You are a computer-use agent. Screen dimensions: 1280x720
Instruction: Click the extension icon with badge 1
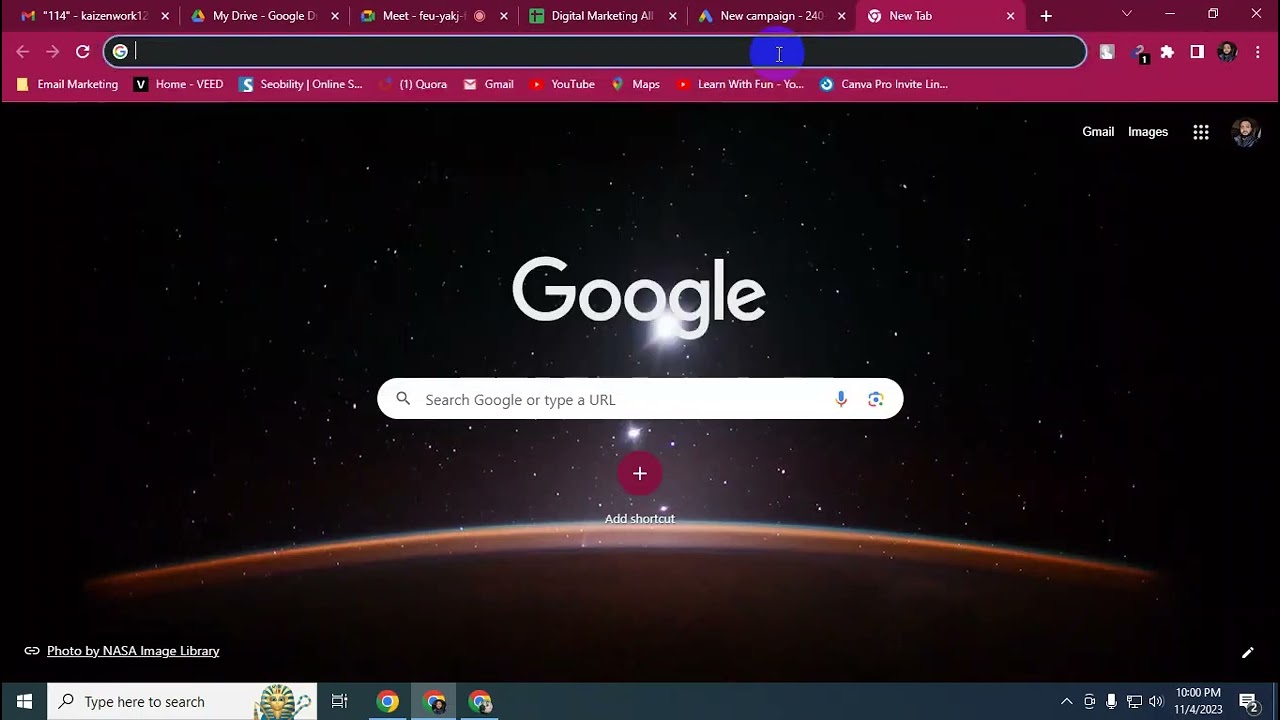(1138, 53)
